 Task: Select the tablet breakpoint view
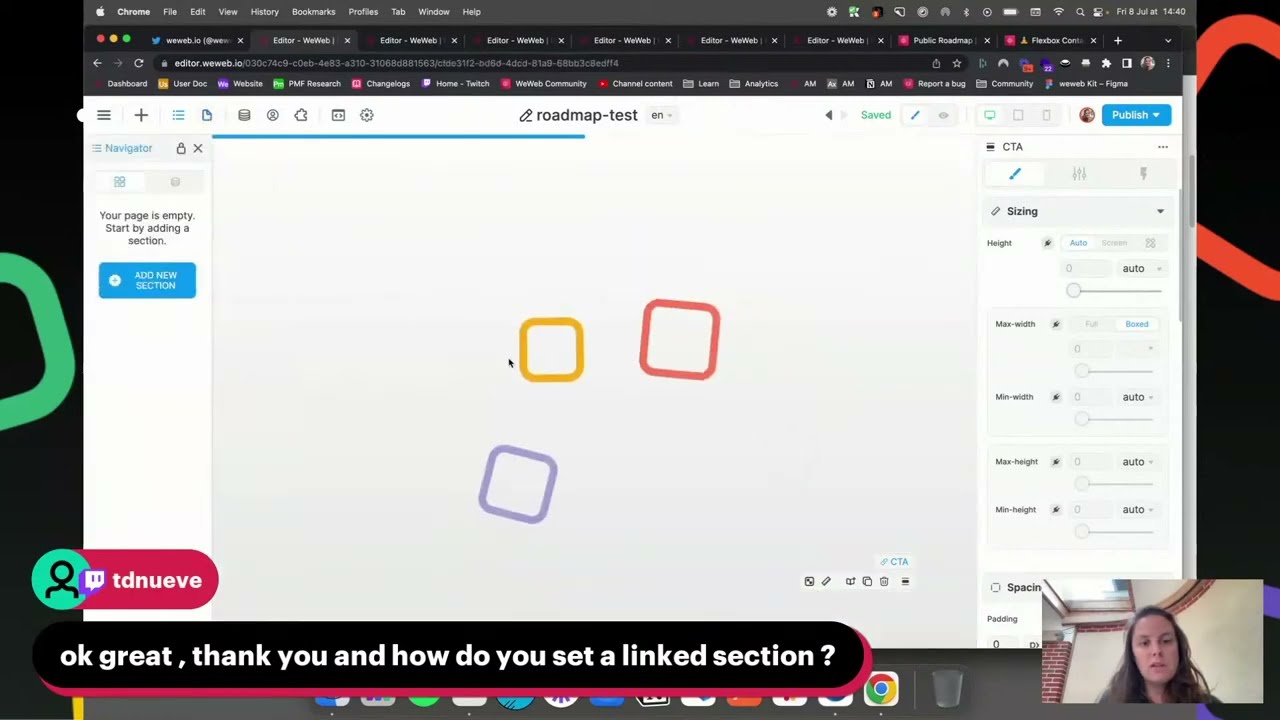coord(1018,115)
